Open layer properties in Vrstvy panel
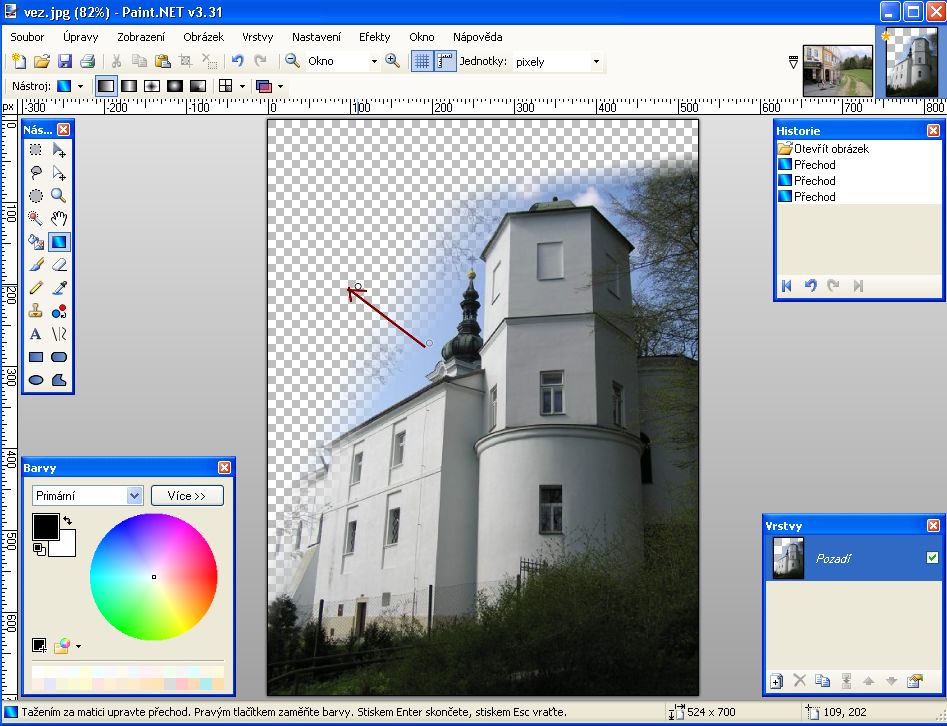Viewport: 947px width, 726px height. pyautogui.click(x=913, y=681)
